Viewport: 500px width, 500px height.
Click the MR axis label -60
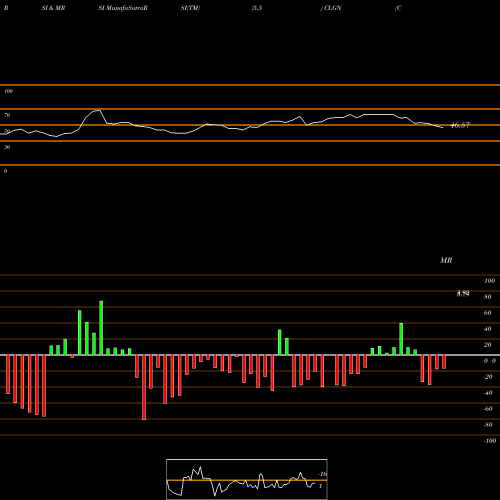pyautogui.click(x=488, y=409)
